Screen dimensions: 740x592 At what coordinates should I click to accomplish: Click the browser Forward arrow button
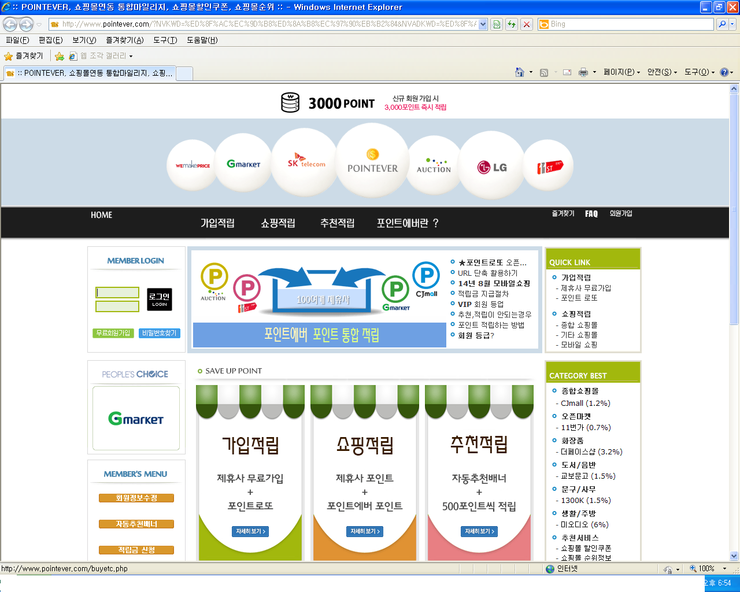(x=26, y=24)
